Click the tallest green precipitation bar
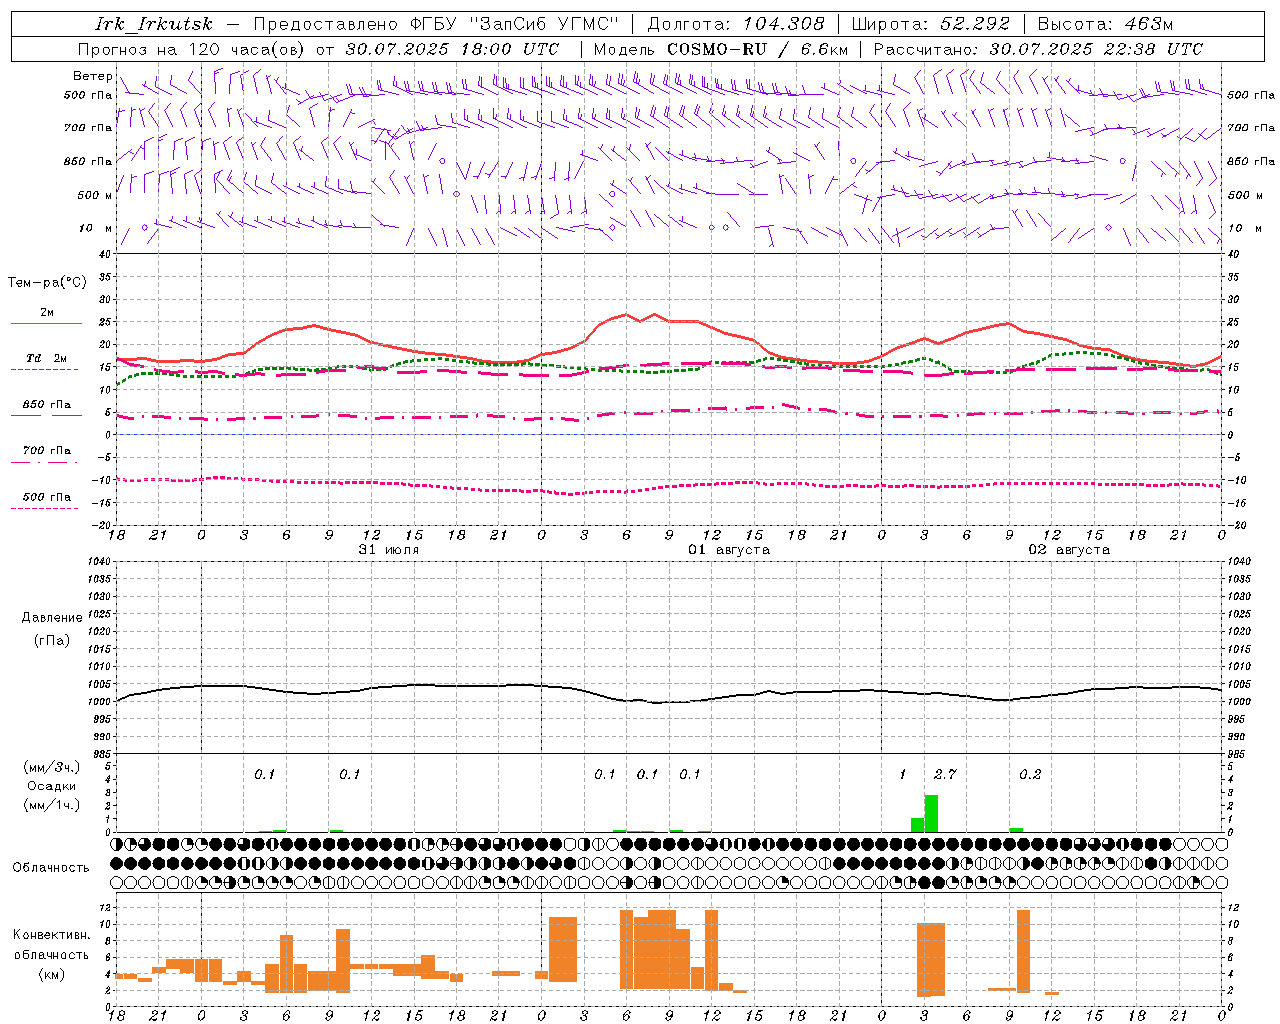1280x1024 pixels. click(931, 813)
